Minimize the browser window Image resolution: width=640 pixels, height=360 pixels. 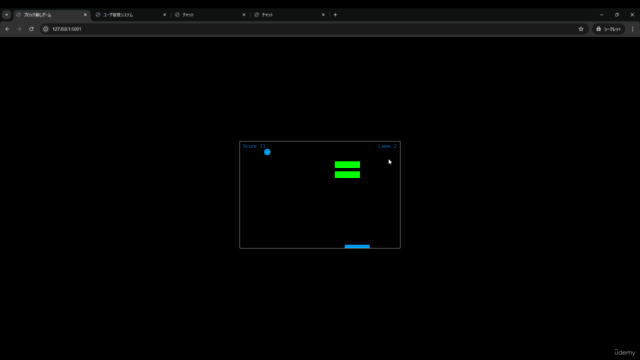pos(602,15)
